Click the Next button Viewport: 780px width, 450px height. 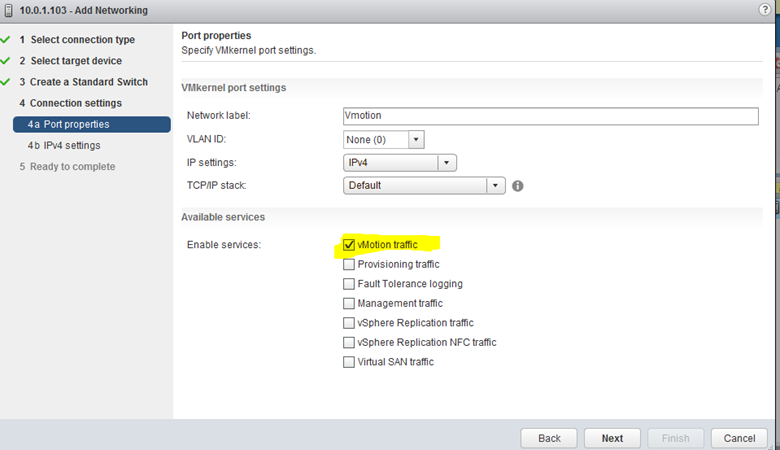tap(612, 438)
